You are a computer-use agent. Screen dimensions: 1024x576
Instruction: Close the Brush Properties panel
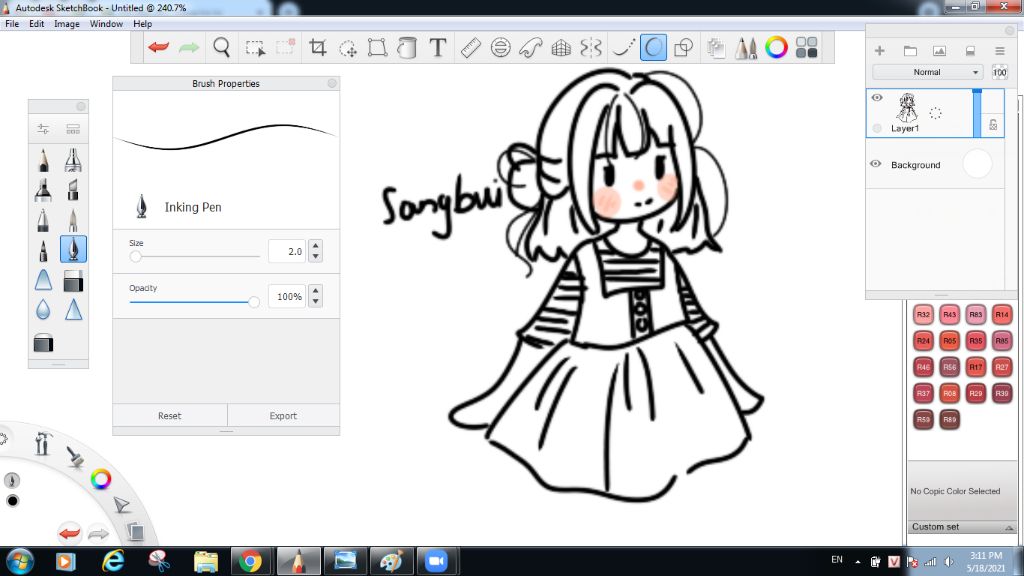(332, 83)
